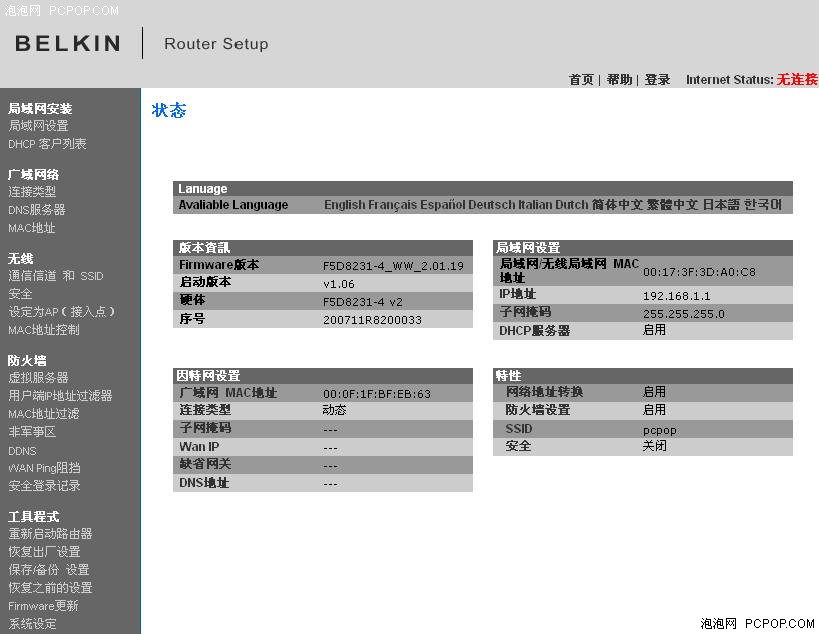Click the 工具程式 sidebar section heading

coord(33,516)
